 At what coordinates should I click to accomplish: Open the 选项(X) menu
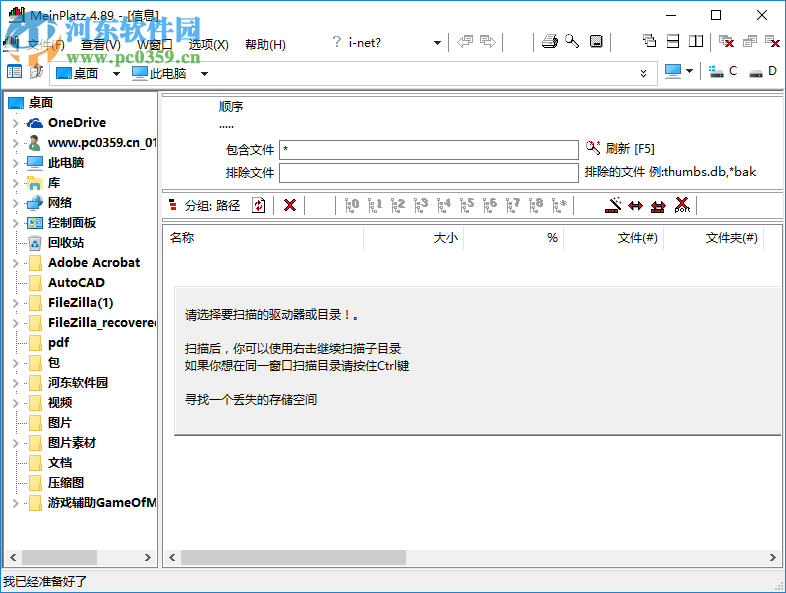(x=209, y=45)
